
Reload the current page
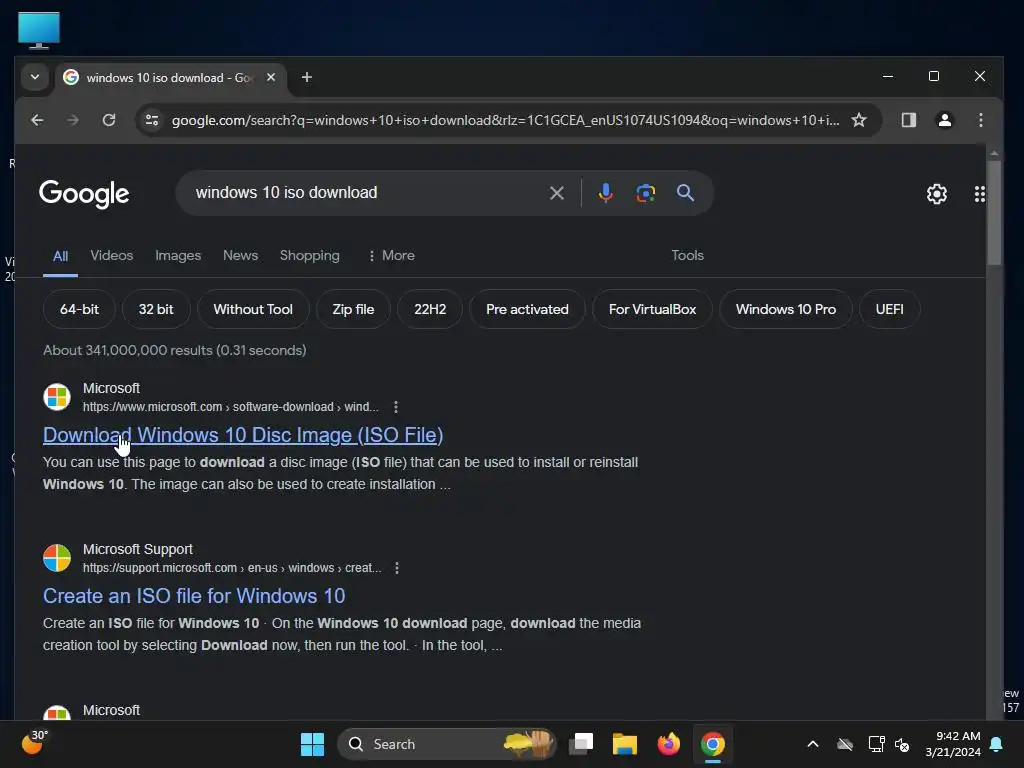point(109,120)
